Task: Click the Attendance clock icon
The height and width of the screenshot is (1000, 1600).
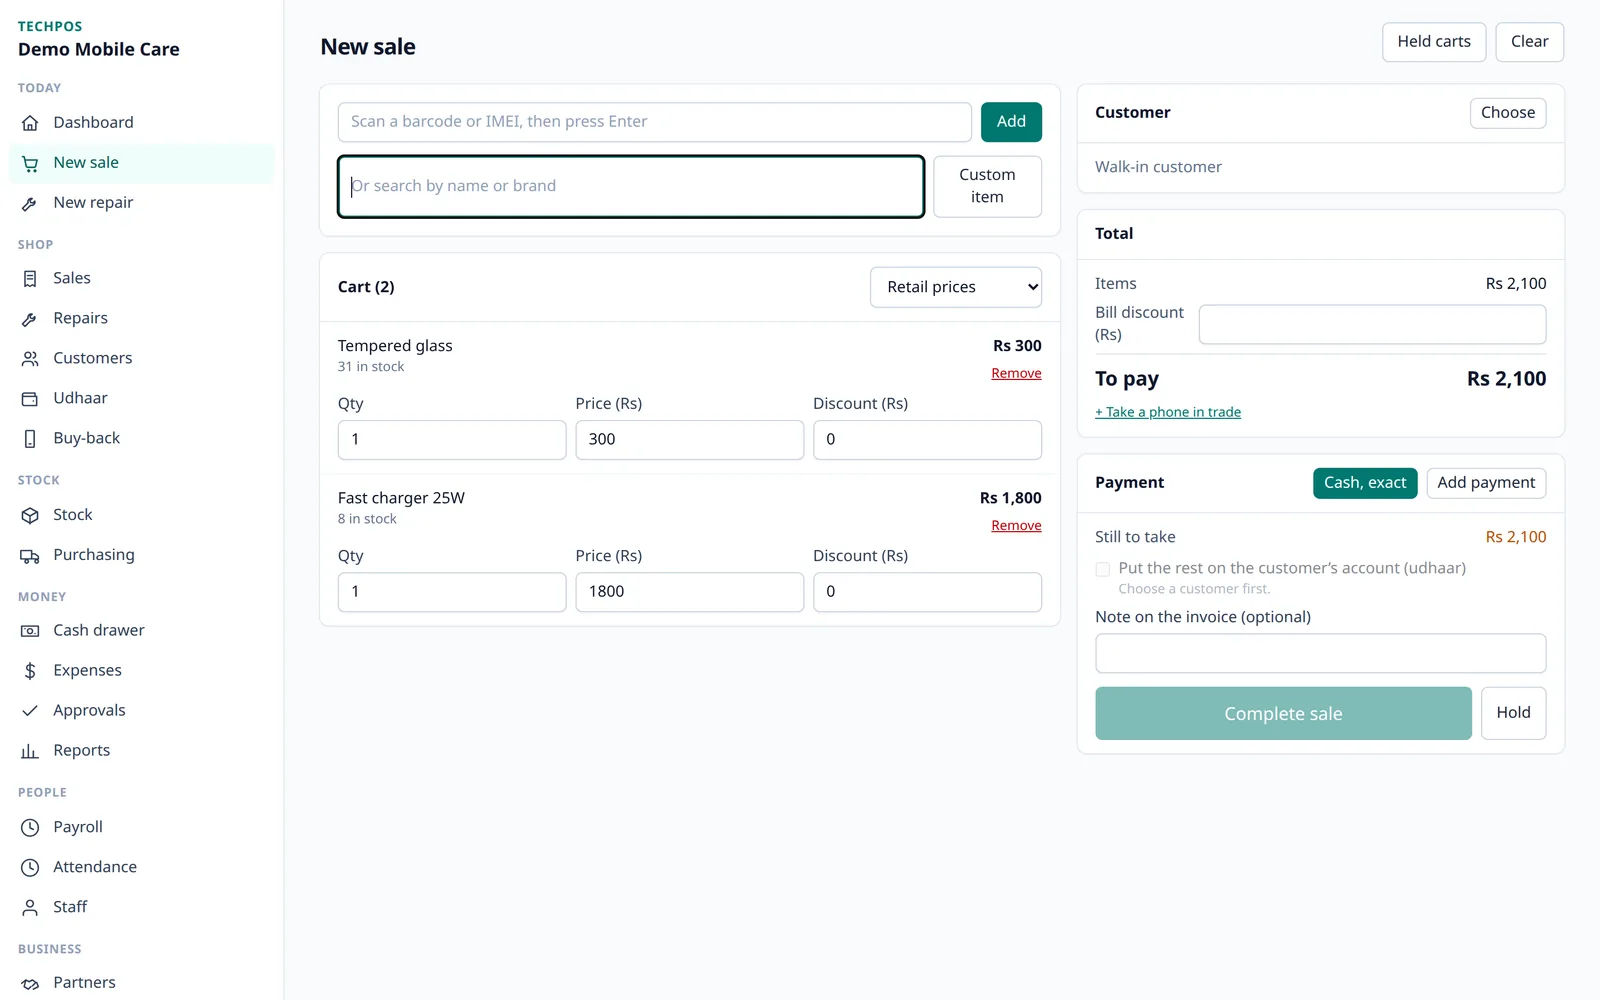Action: 30,867
